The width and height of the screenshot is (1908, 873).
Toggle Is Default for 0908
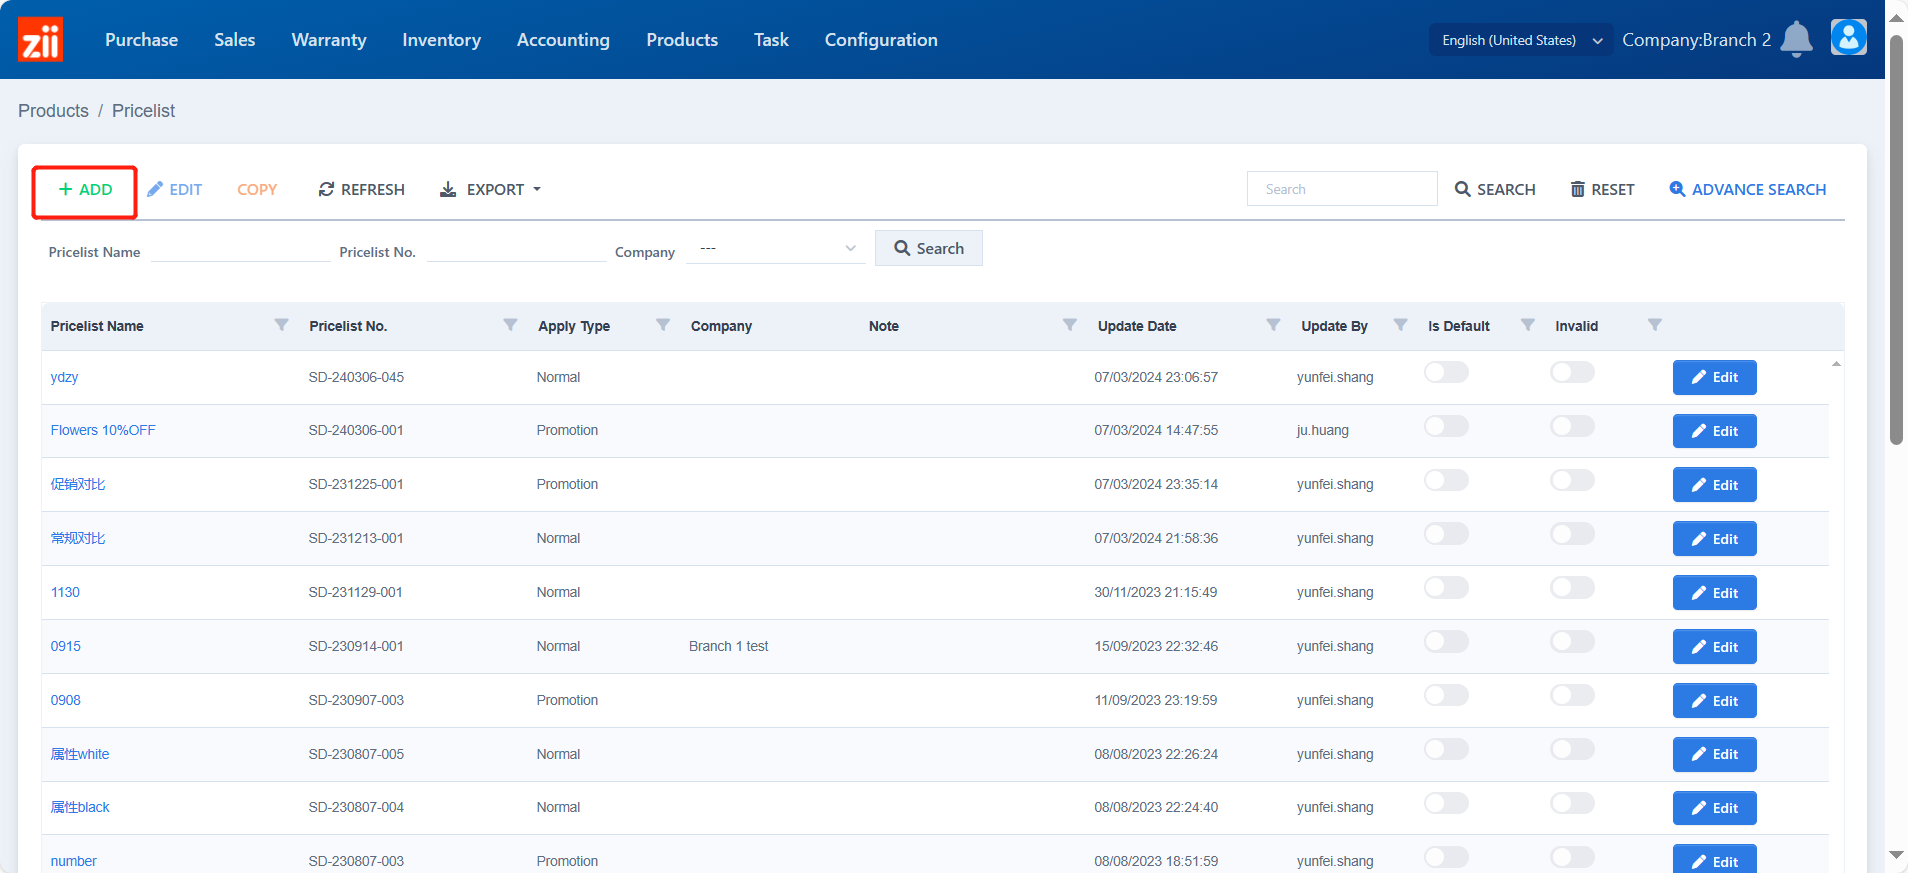(1446, 696)
